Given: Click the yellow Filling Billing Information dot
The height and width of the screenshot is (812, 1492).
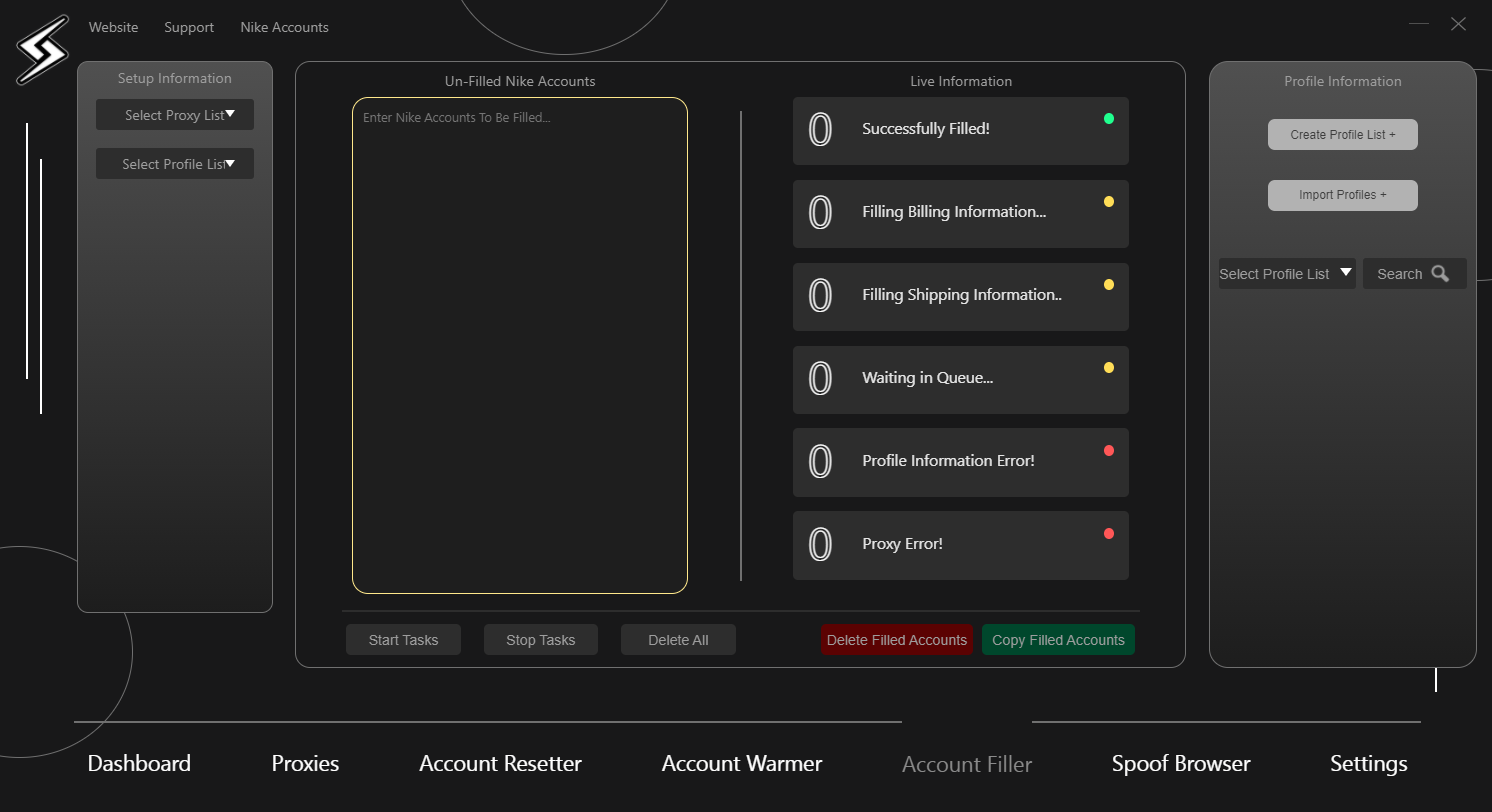Looking at the screenshot, I should click(x=1108, y=202).
